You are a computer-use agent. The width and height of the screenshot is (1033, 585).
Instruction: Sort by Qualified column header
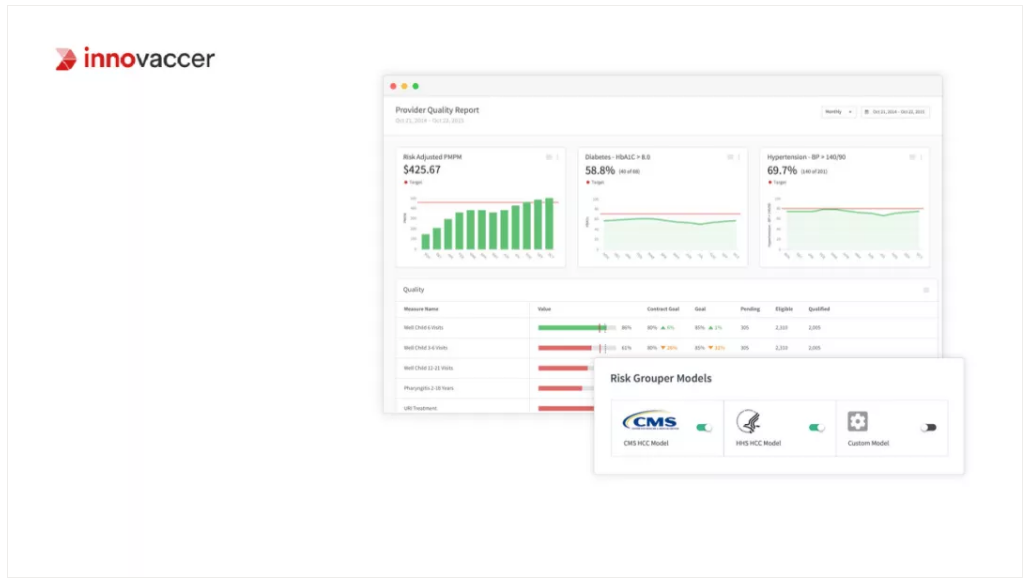[819, 309]
